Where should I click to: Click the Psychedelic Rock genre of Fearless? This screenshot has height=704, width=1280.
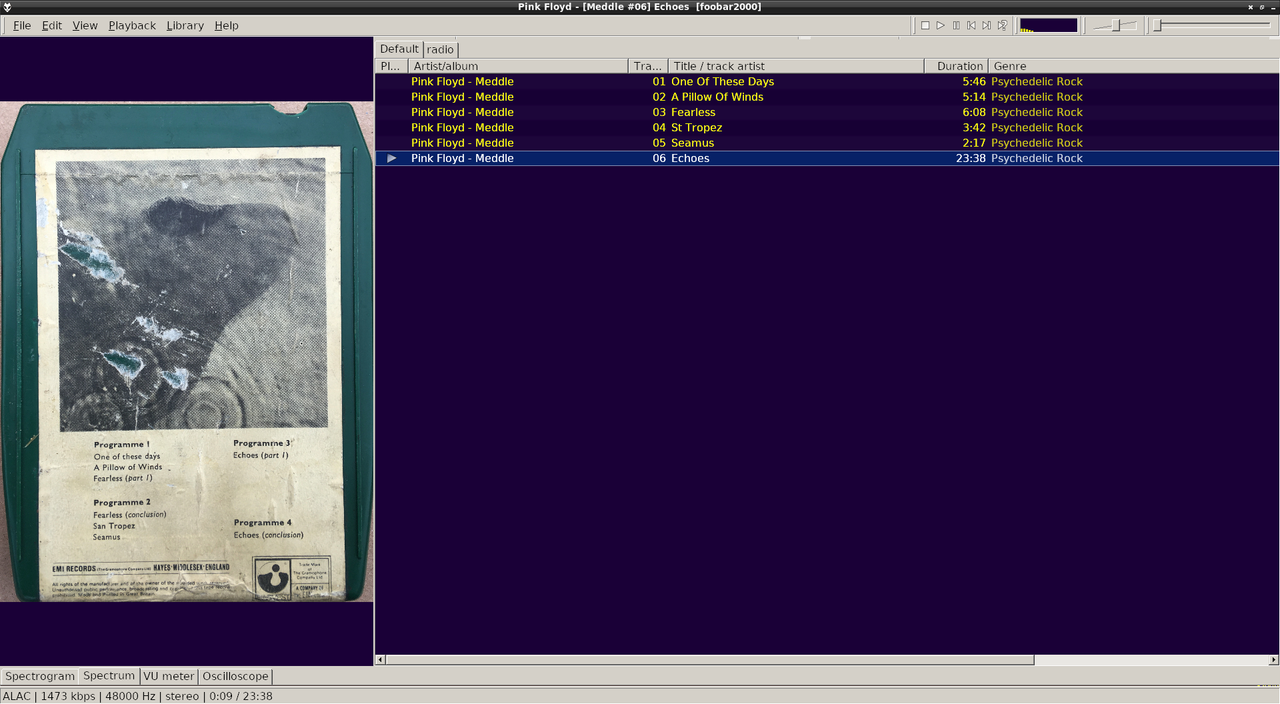[x=1037, y=112]
